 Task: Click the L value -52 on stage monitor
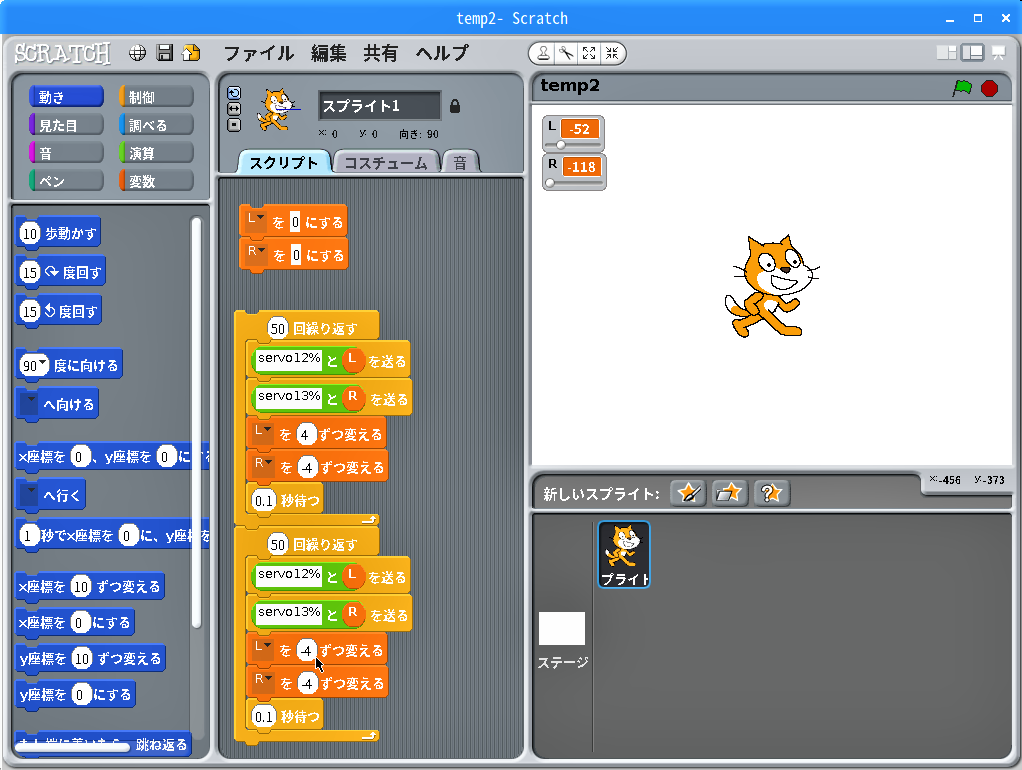579,128
